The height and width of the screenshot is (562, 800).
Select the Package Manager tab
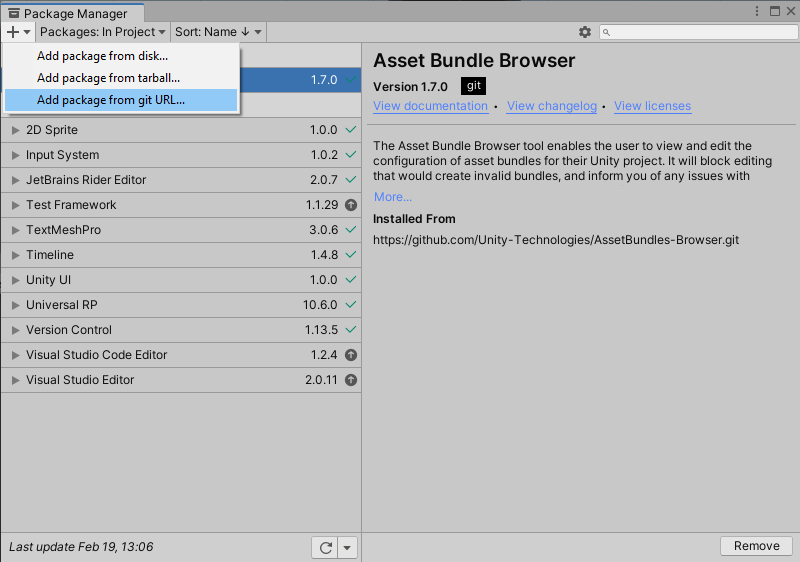(x=73, y=13)
